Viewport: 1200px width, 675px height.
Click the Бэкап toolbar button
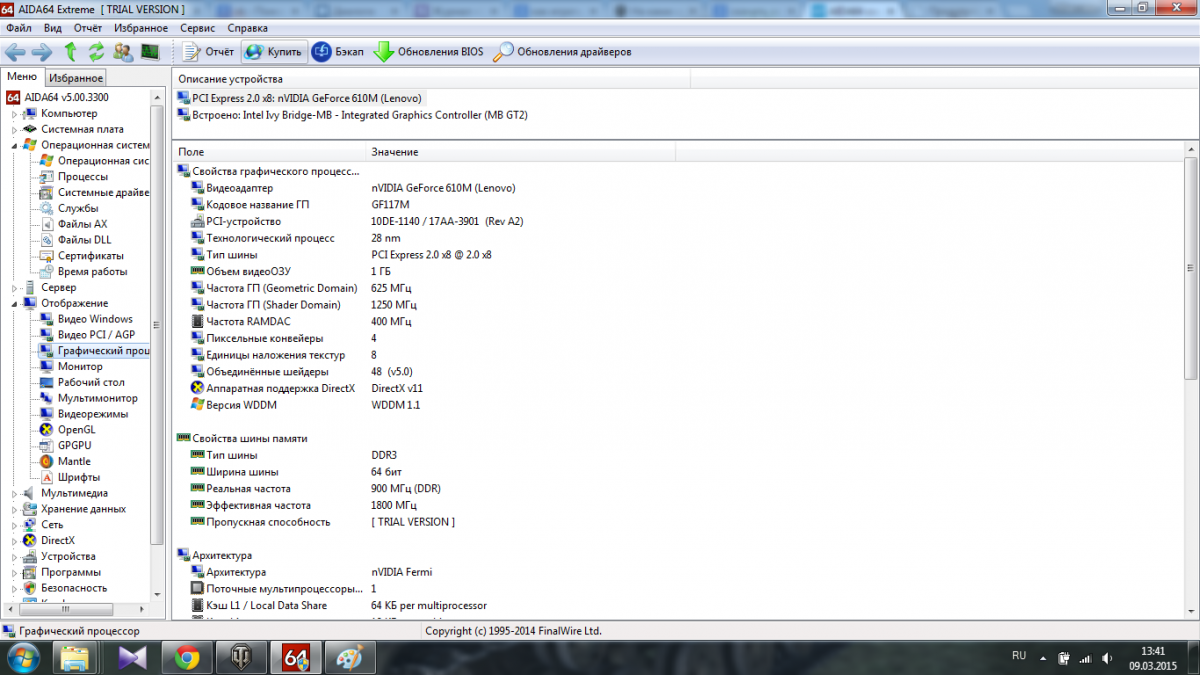coord(338,51)
